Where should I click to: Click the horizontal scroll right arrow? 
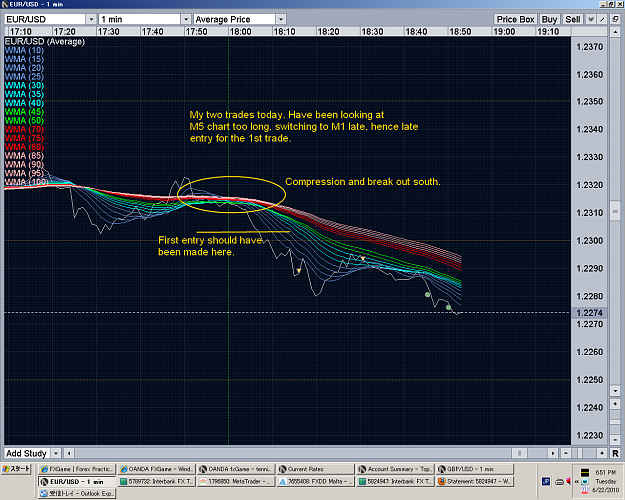(552, 453)
